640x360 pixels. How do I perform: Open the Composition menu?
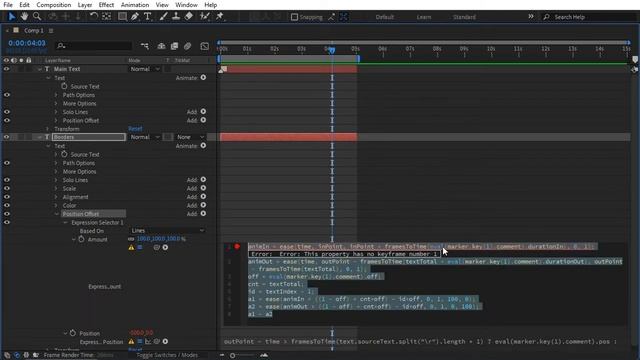53,5
